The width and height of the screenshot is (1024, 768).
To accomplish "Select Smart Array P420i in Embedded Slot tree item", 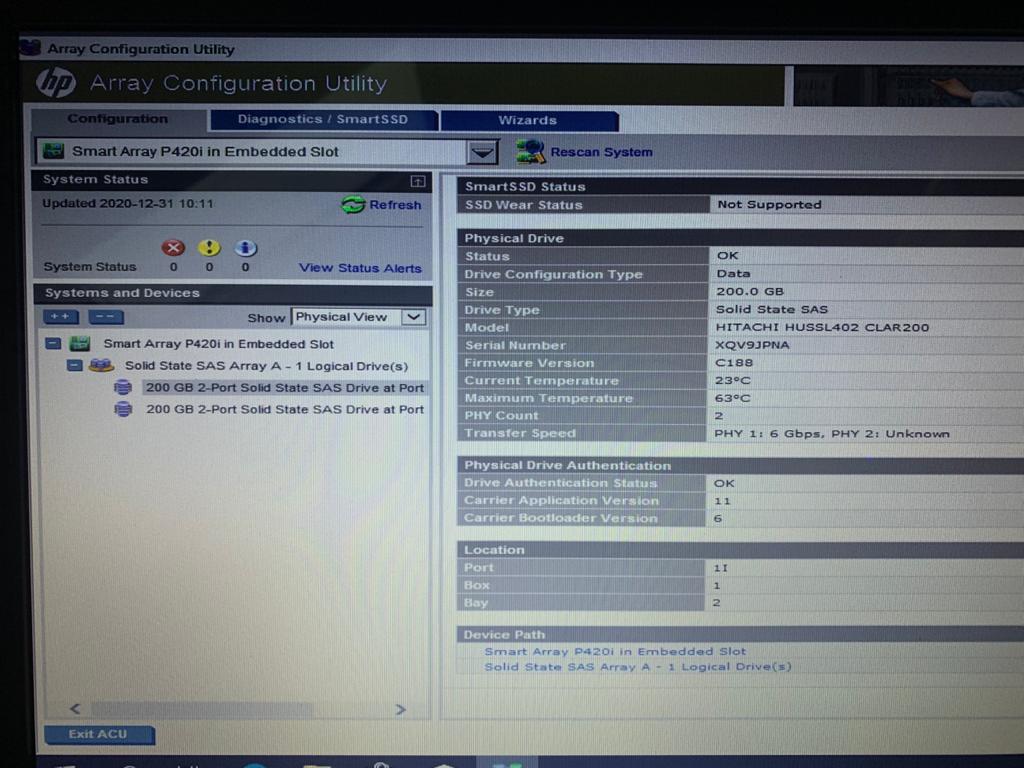I will point(218,344).
